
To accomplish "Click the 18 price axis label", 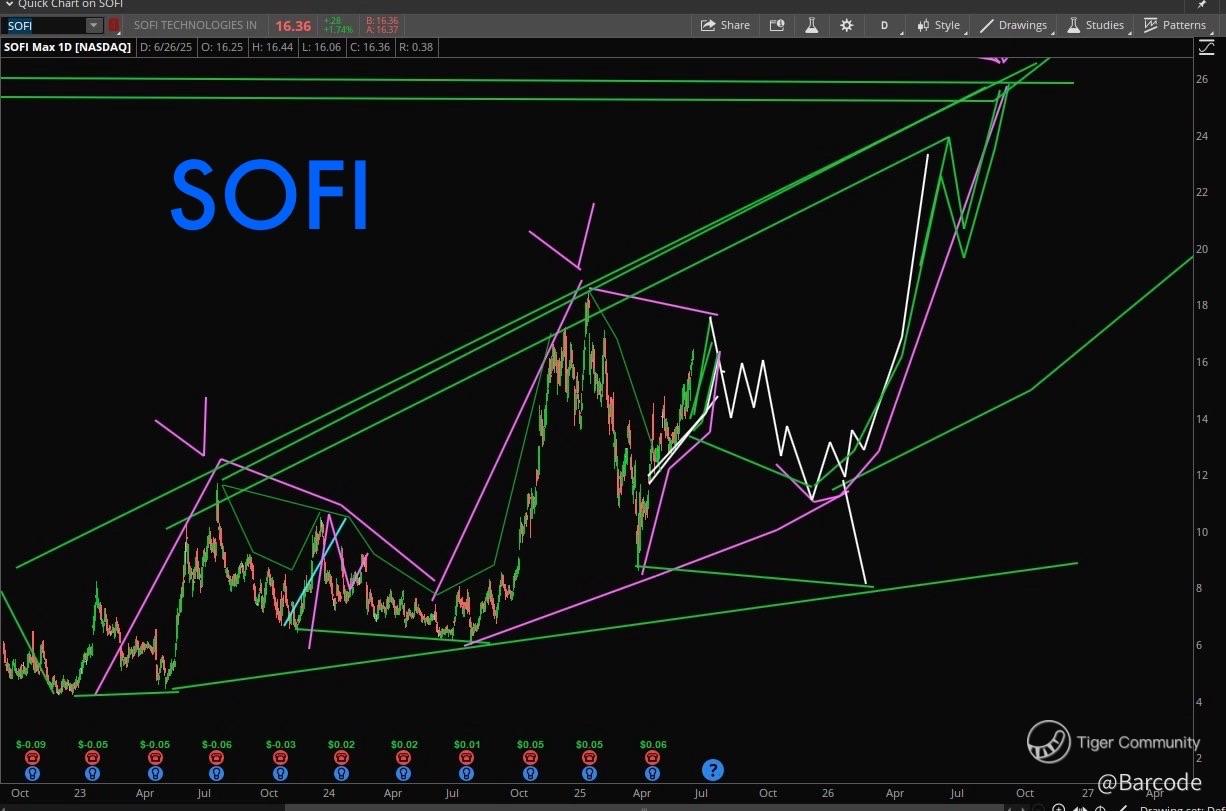I will pos(1204,306).
